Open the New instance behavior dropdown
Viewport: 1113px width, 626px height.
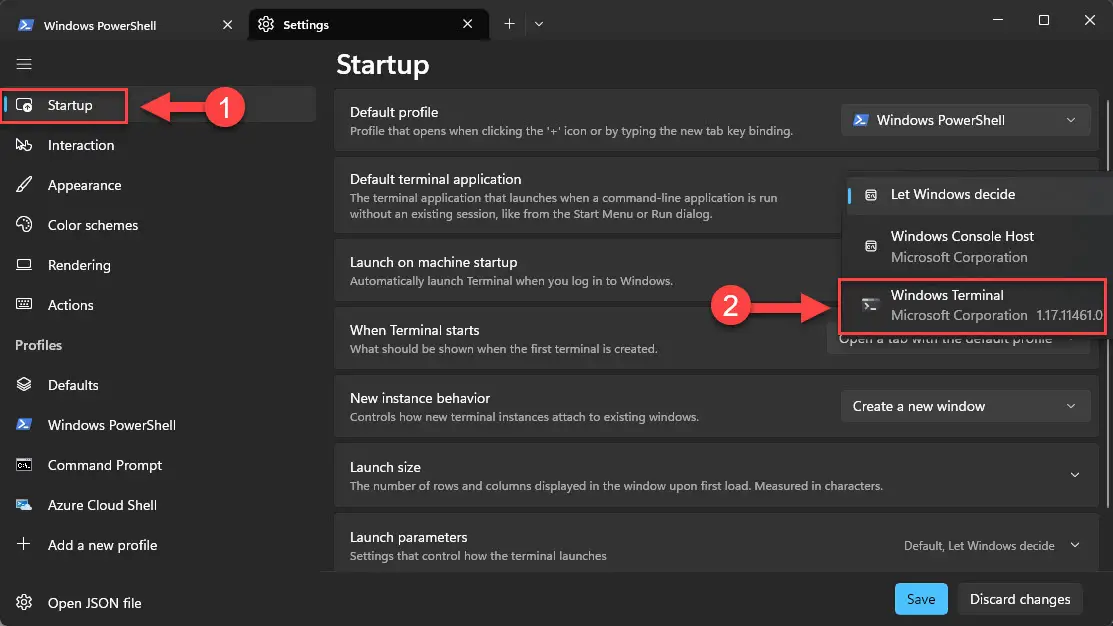[965, 406]
